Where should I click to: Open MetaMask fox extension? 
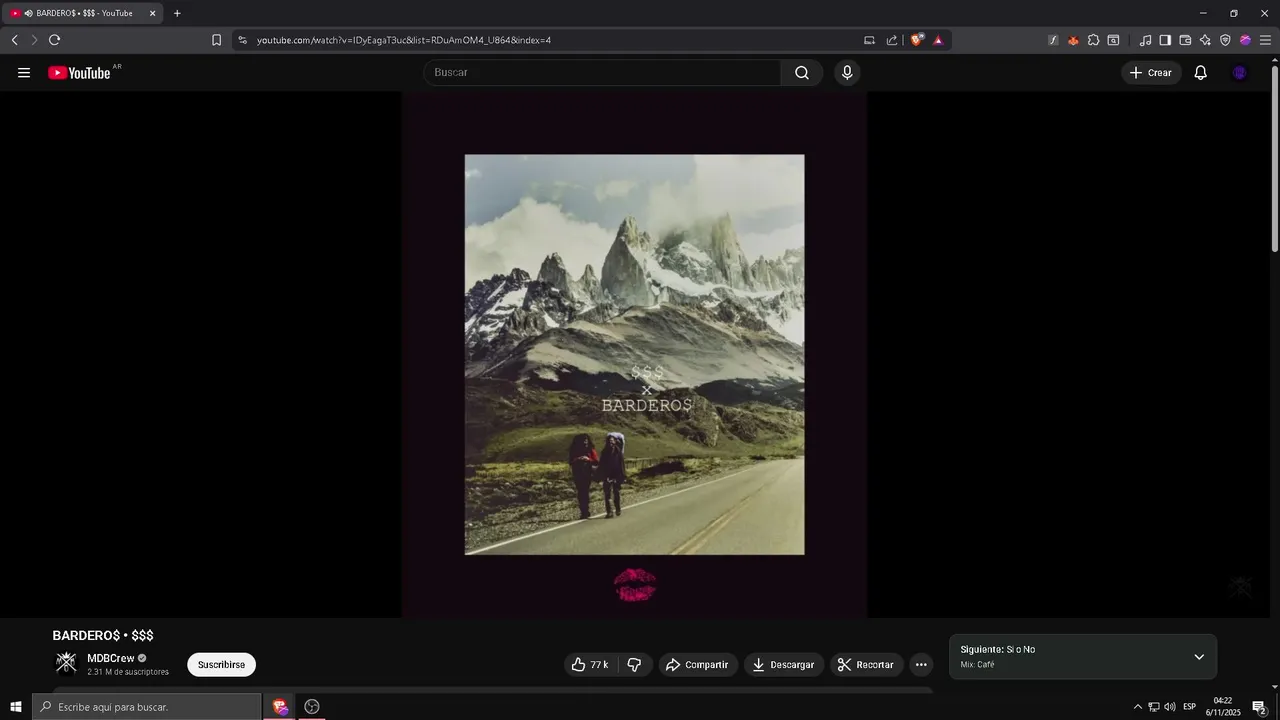1073,40
